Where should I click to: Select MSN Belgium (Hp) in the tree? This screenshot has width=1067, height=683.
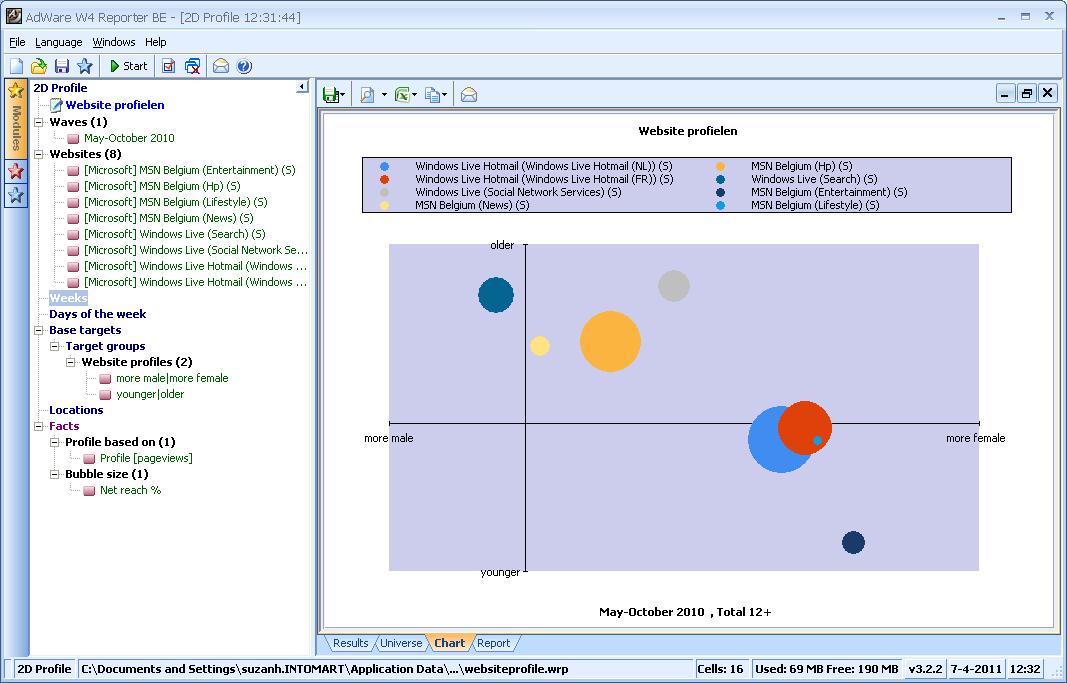[162, 186]
